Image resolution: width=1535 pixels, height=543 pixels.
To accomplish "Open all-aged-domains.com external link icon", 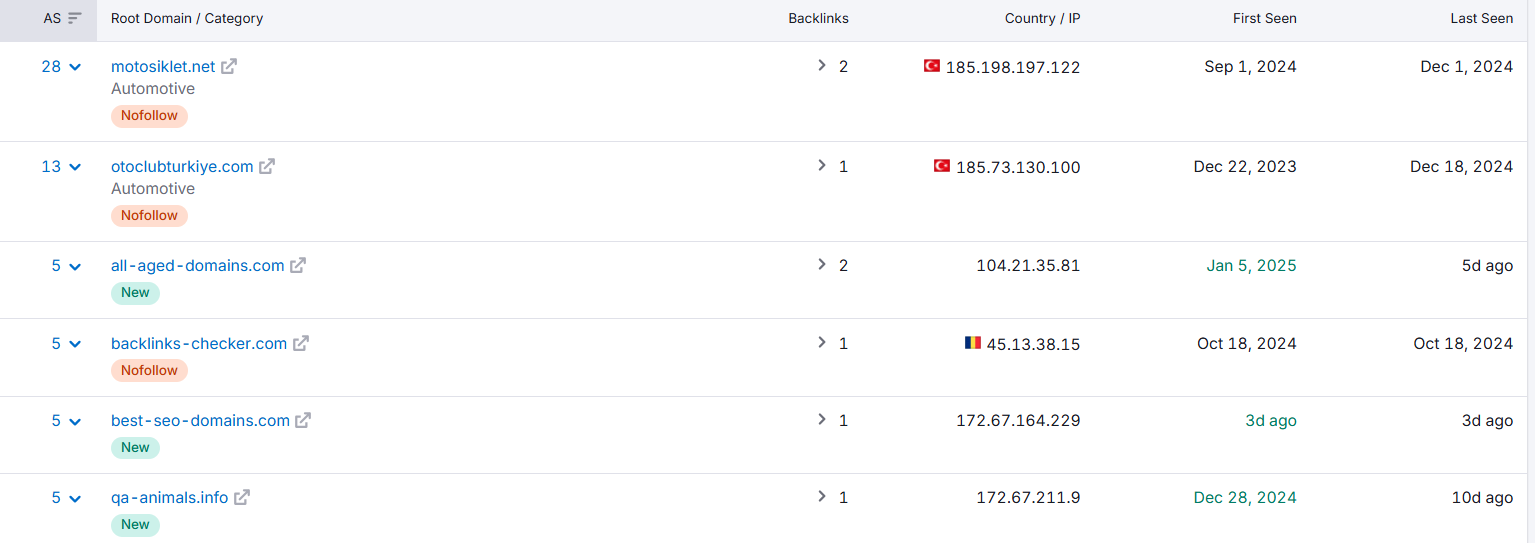I will pos(298,265).
